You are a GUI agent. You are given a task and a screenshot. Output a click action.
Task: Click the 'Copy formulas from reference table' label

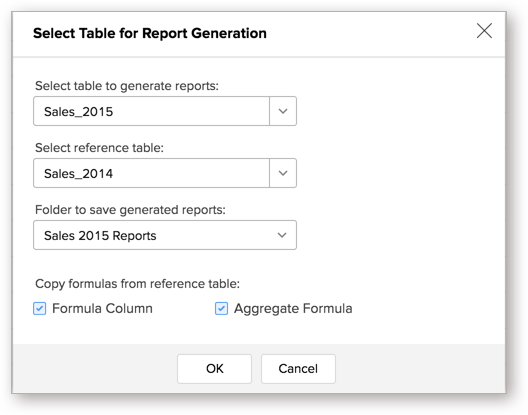pos(137,284)
